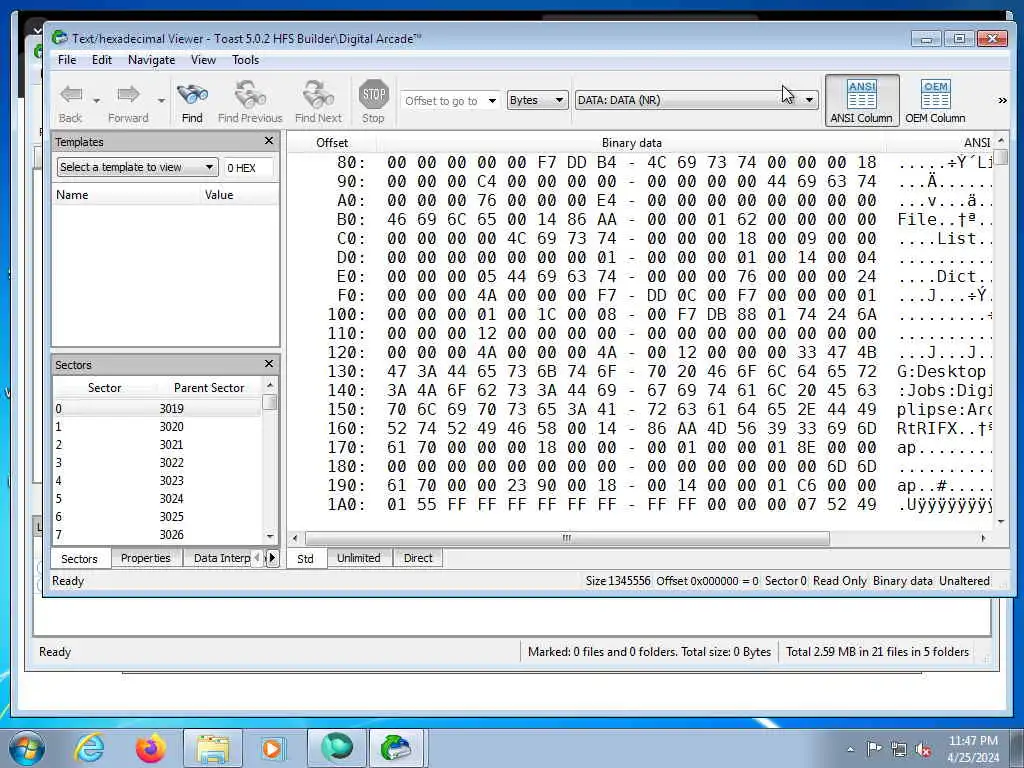Expand the toolbar overflow chevron
The width and height of the screenshot is (1024, 768).
(x=1002, y=101)
